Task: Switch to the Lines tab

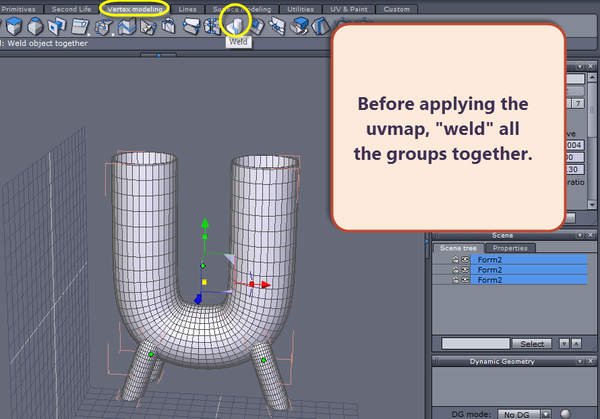Action: pyautogui.click(x=187, y=9)
